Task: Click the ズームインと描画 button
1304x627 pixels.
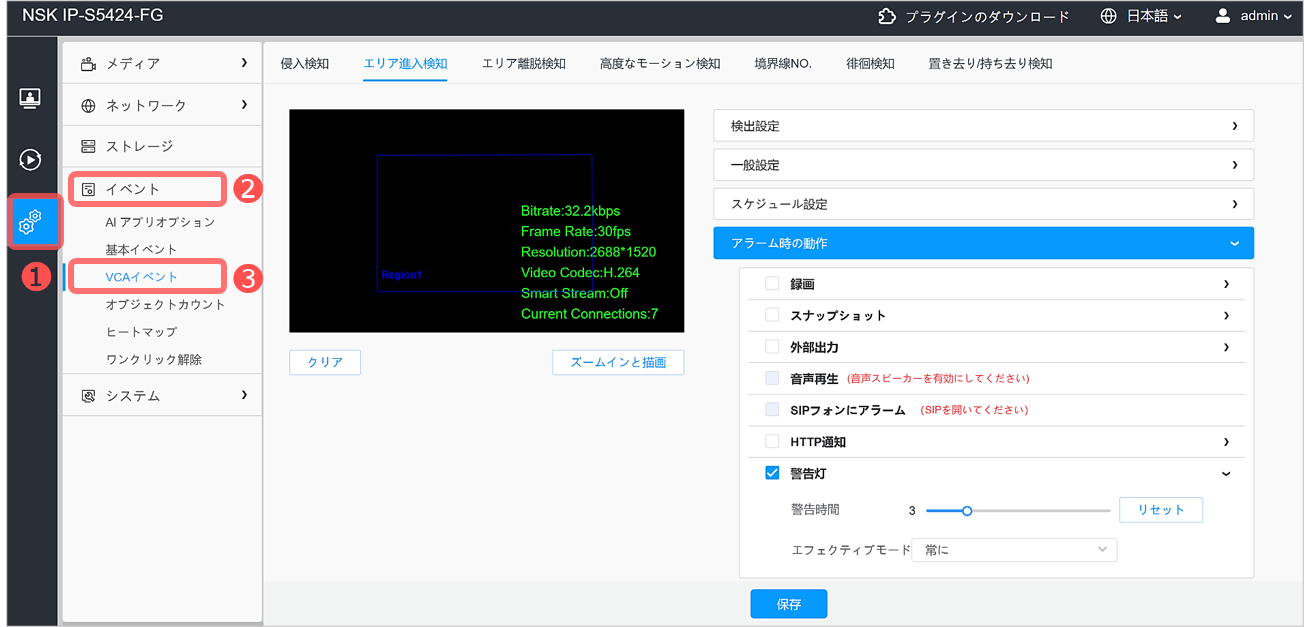Action: 617,363
